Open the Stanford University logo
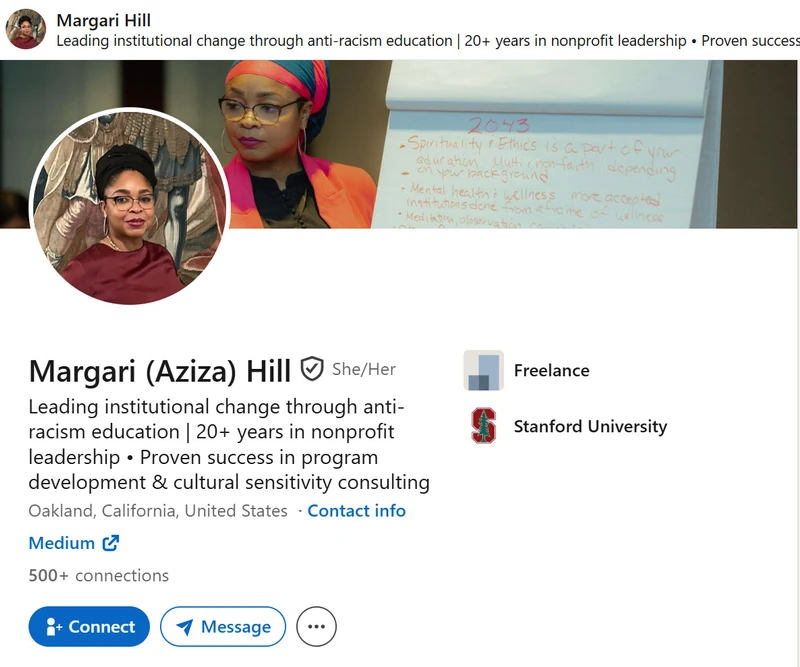The width and height of the screenshot is (800, 667). click(484, 426)
